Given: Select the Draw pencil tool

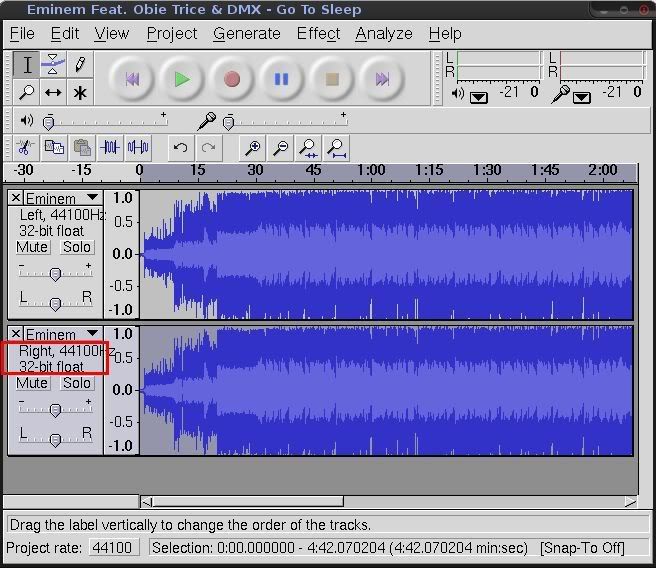Looking at the screenshot, I should click(79, 64).
